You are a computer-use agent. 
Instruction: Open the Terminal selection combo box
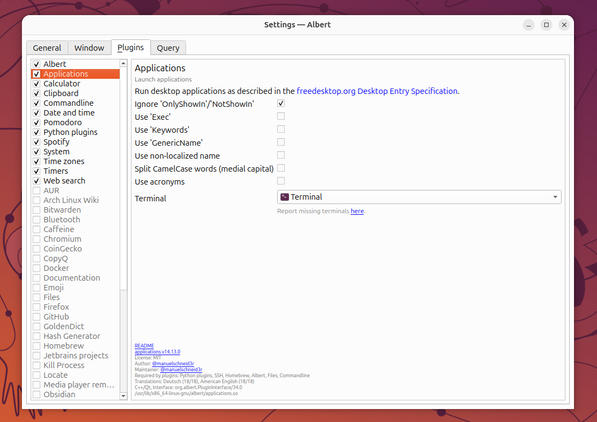pos(419,197)
